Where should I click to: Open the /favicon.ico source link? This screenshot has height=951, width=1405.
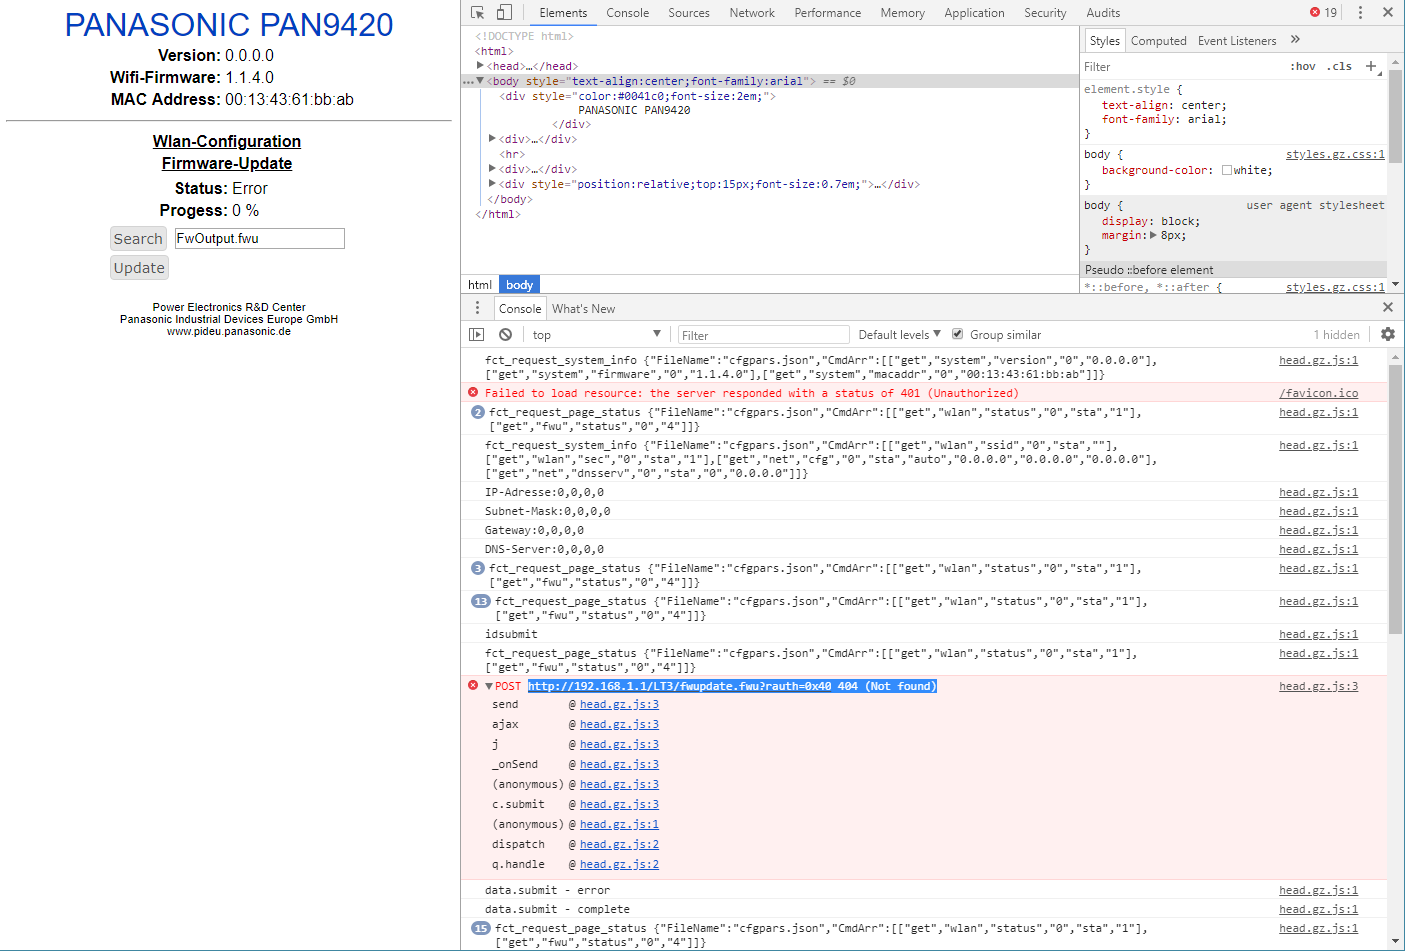(x=1318, y=393)
